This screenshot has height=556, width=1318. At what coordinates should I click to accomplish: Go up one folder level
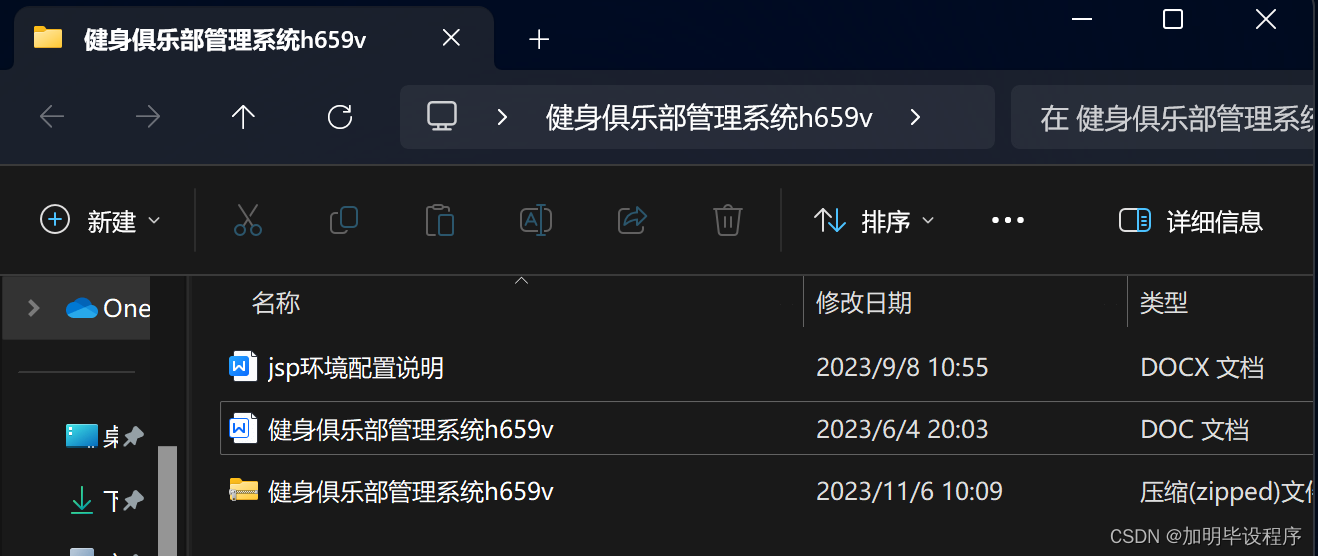(x=243, y=117)
